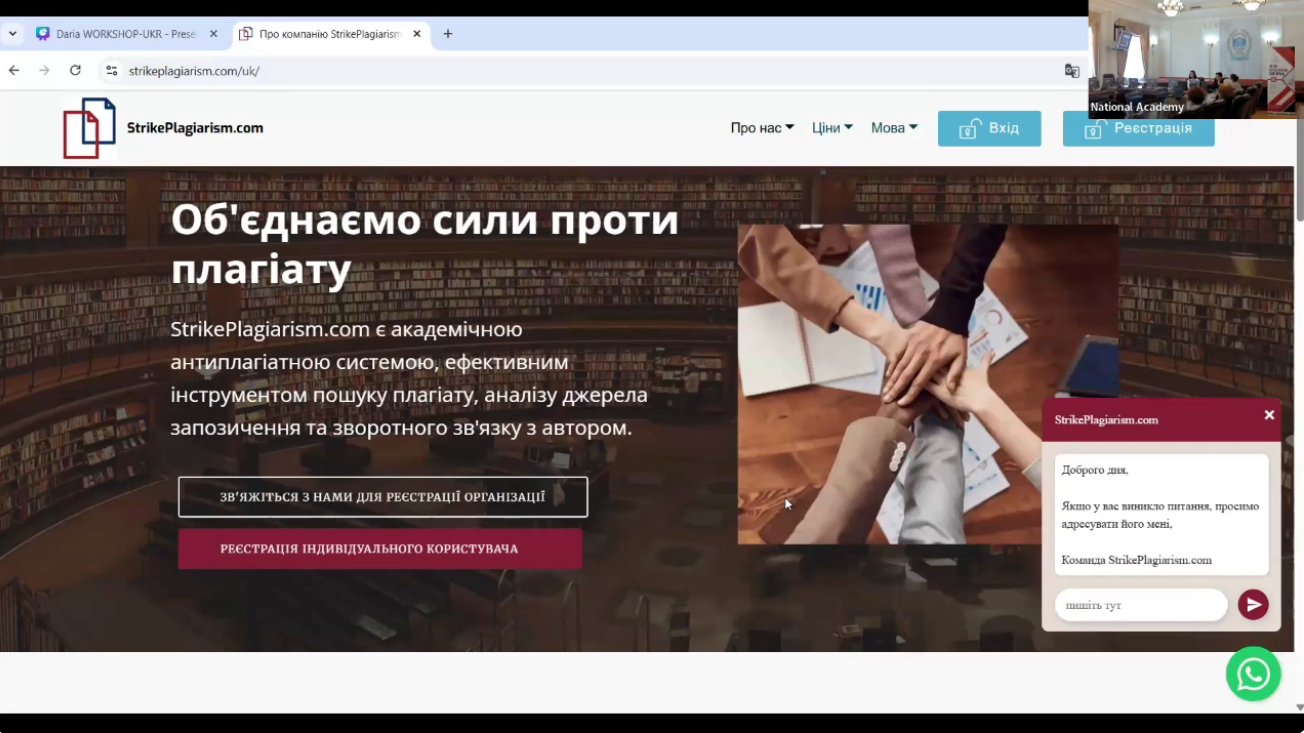
Task: Click Реєстрація індивідуального користувача button
Action: [x=380, y=549]
